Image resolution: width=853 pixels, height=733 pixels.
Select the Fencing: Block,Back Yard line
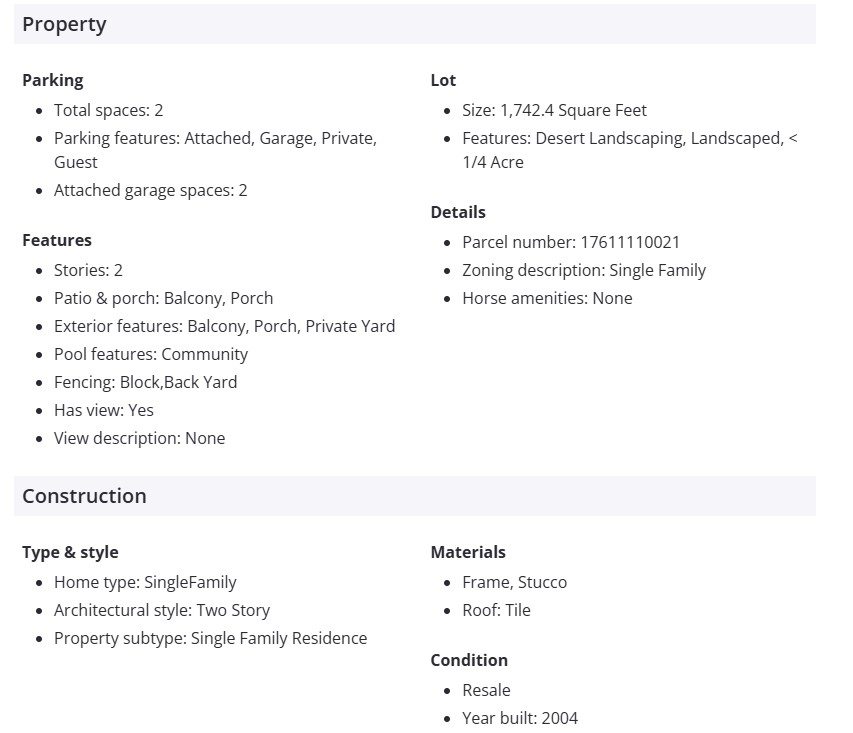(145, 382)
